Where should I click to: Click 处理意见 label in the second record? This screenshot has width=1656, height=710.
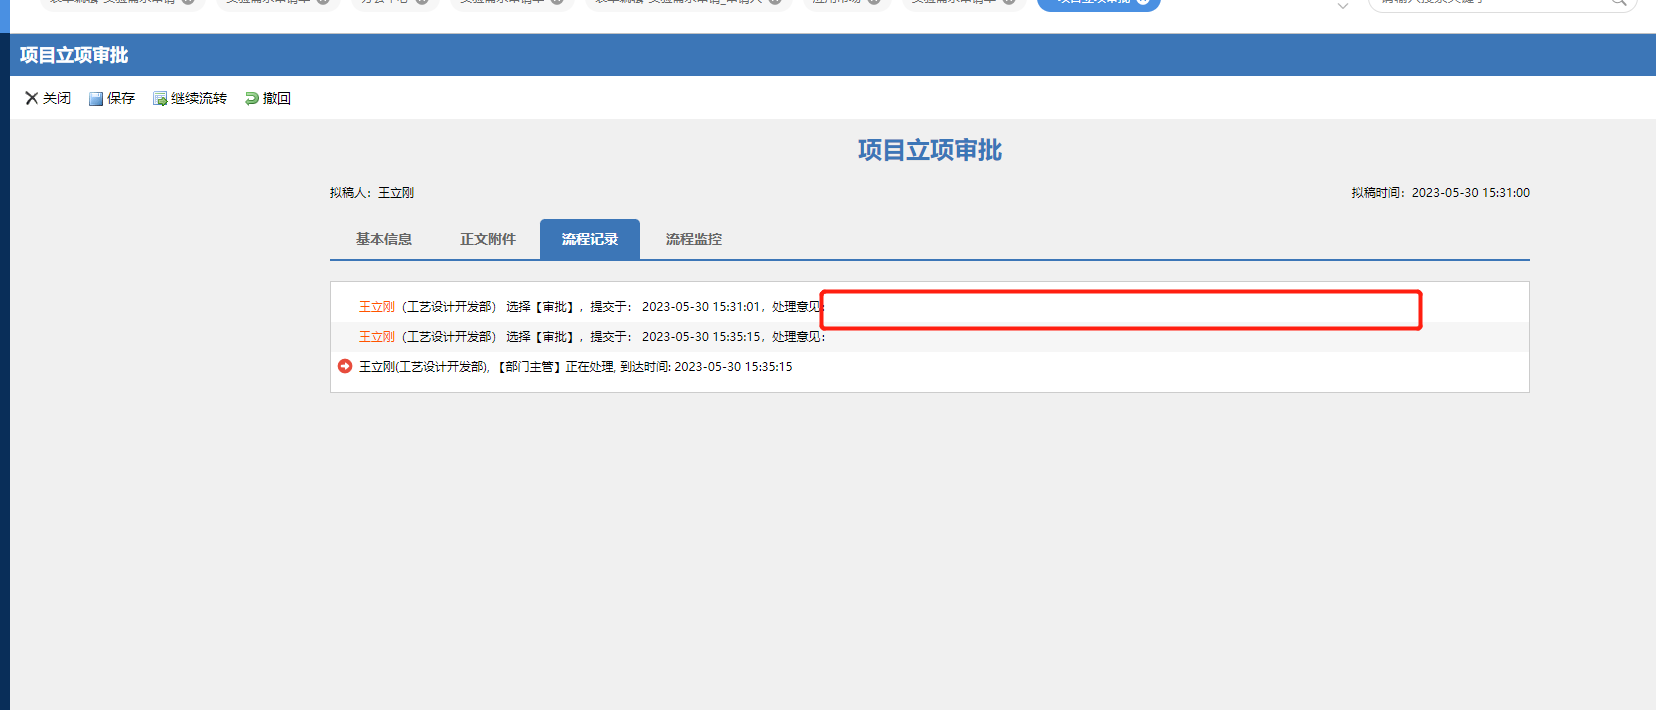tap(798, 337)
